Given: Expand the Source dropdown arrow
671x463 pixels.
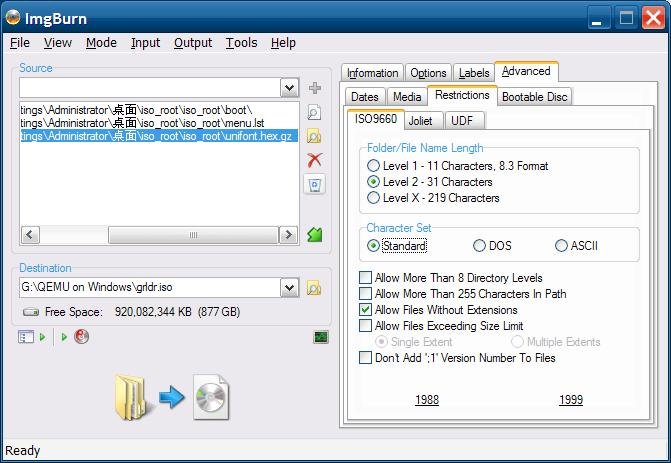Looking at the screenshot, I should (289, 88).
